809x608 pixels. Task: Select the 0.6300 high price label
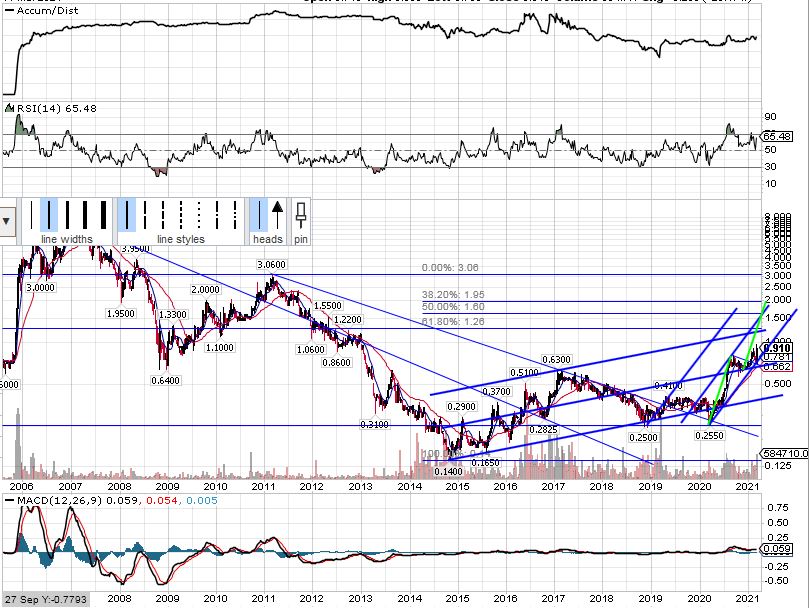click(556, 360)
